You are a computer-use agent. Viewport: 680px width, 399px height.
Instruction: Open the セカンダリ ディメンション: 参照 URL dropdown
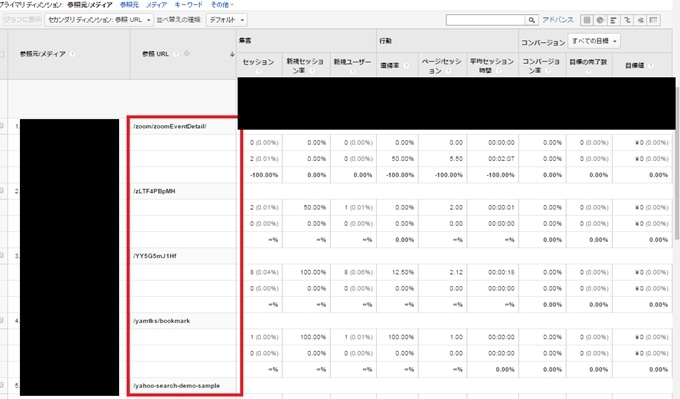point(99,20)
